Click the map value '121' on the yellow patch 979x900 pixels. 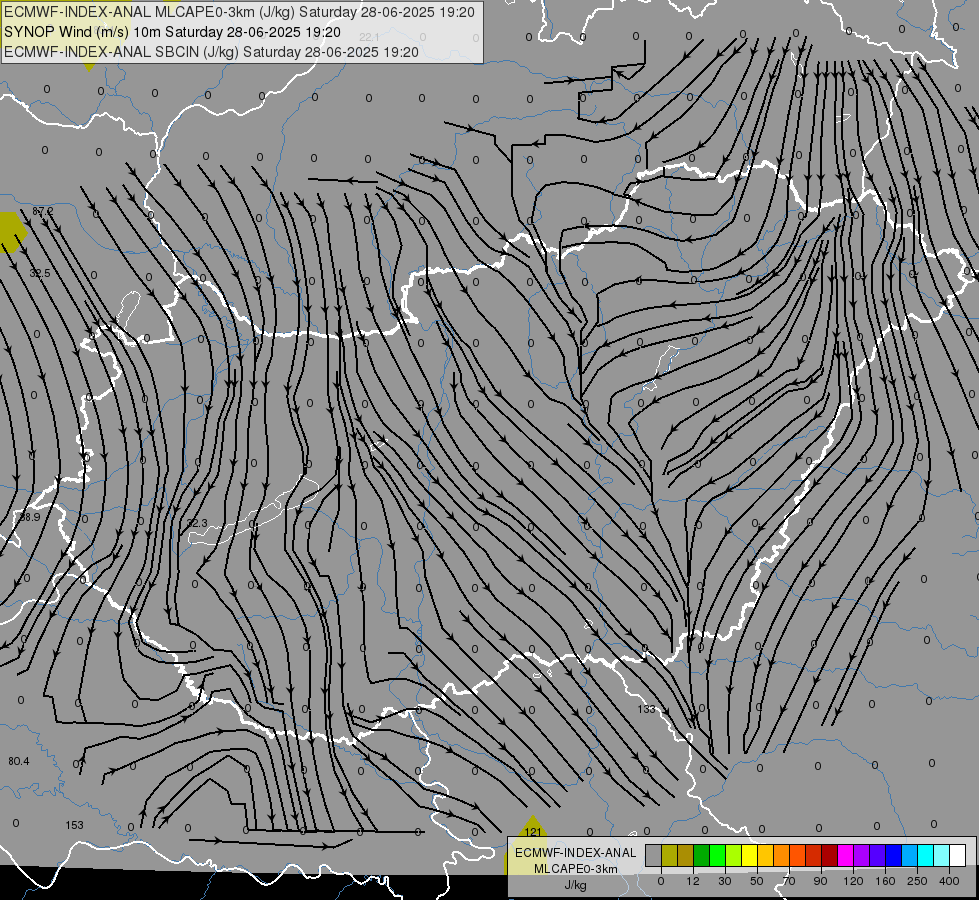[533, 832]
